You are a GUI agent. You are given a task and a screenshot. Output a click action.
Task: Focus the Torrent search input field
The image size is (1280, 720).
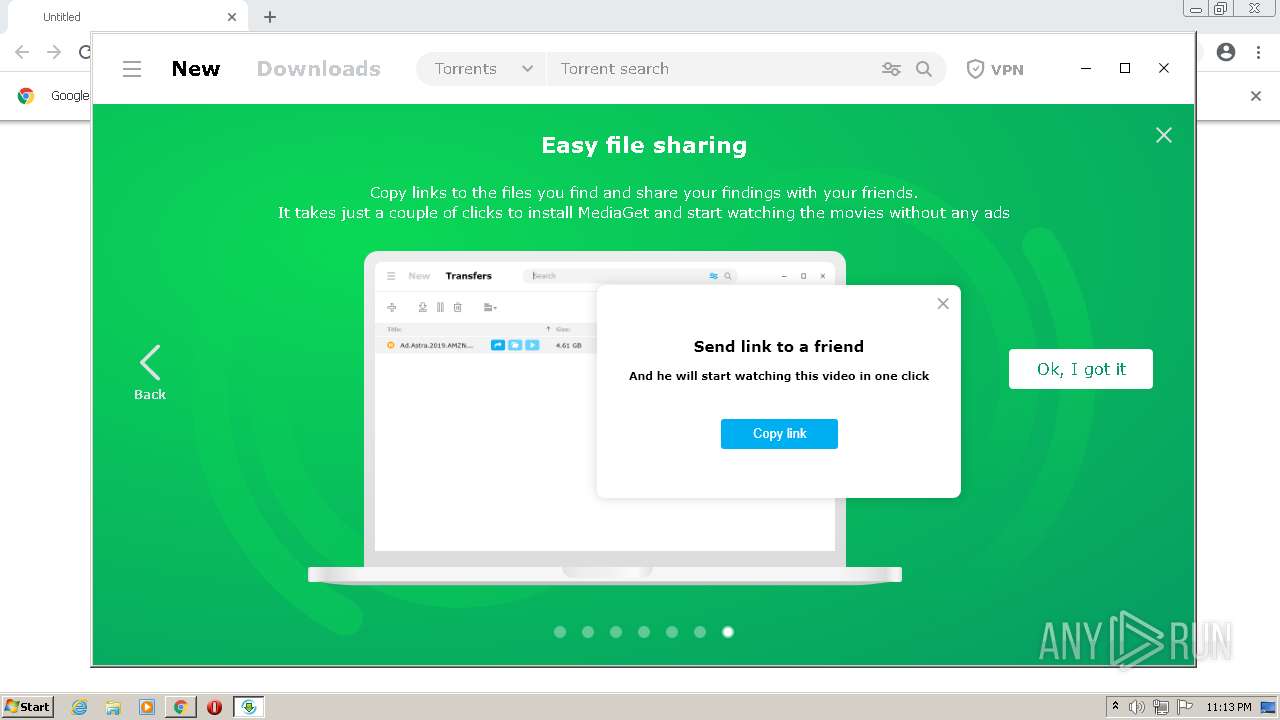[x=712, y=69]
